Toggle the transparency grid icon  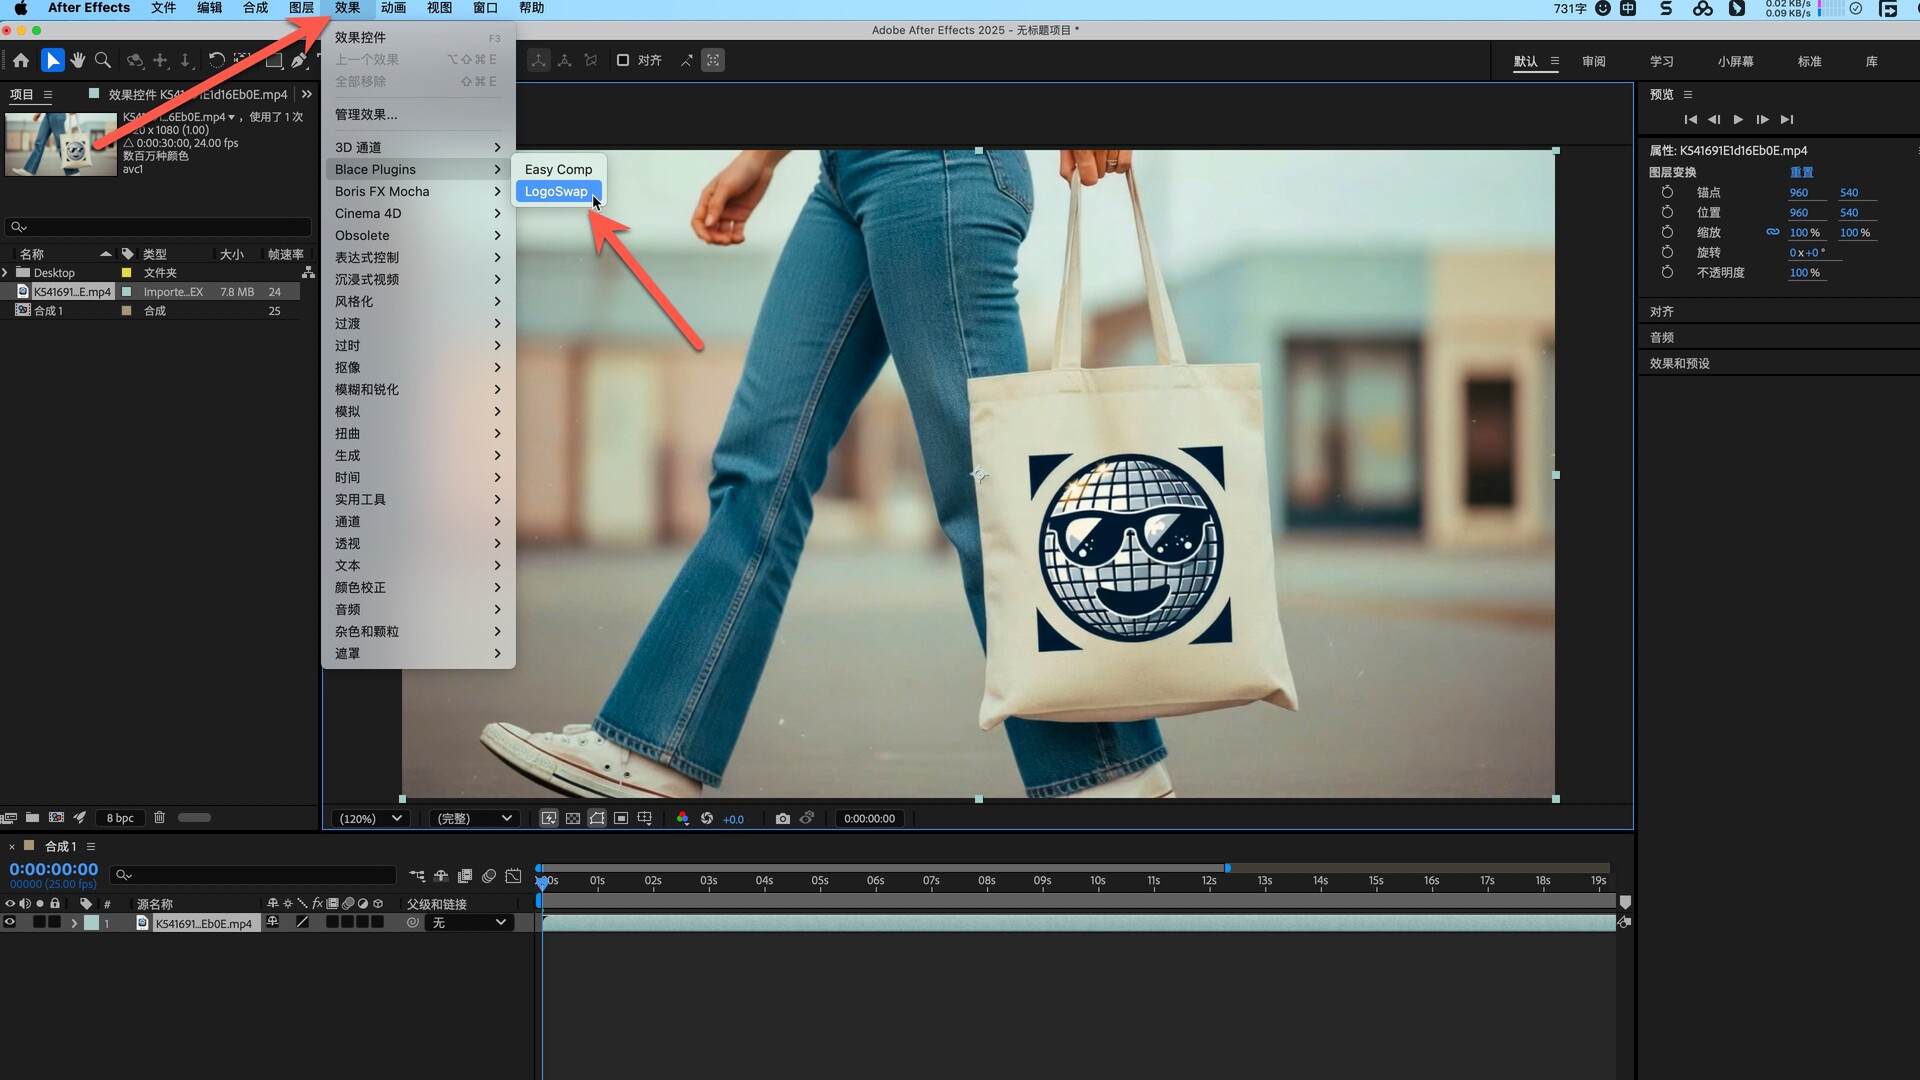[572, 819]
